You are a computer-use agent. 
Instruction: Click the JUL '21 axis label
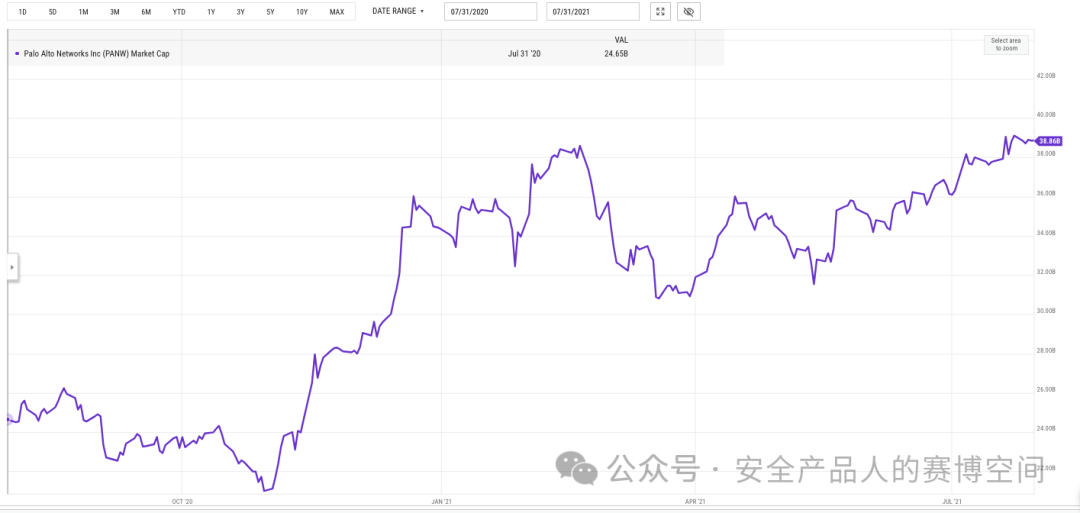pyautogui.click(x=951, y=501)
